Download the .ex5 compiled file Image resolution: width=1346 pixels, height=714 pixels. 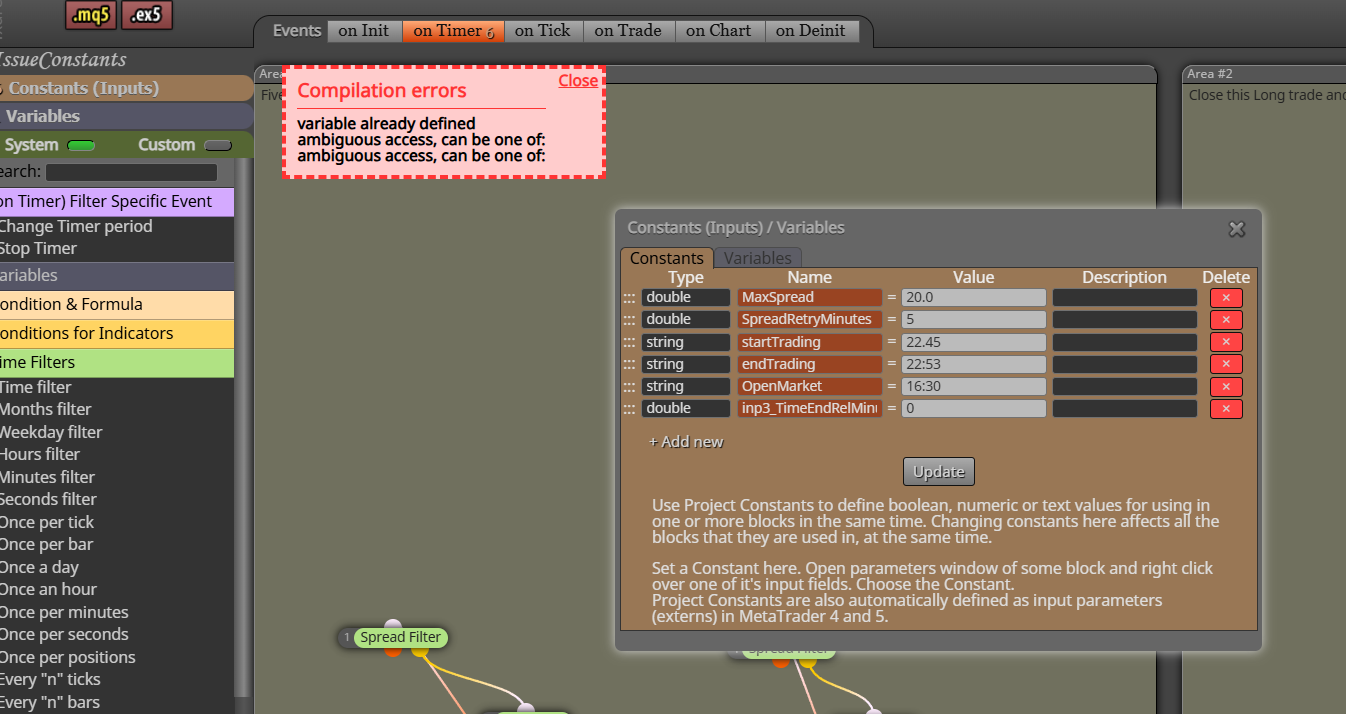[x=147, y=15]
